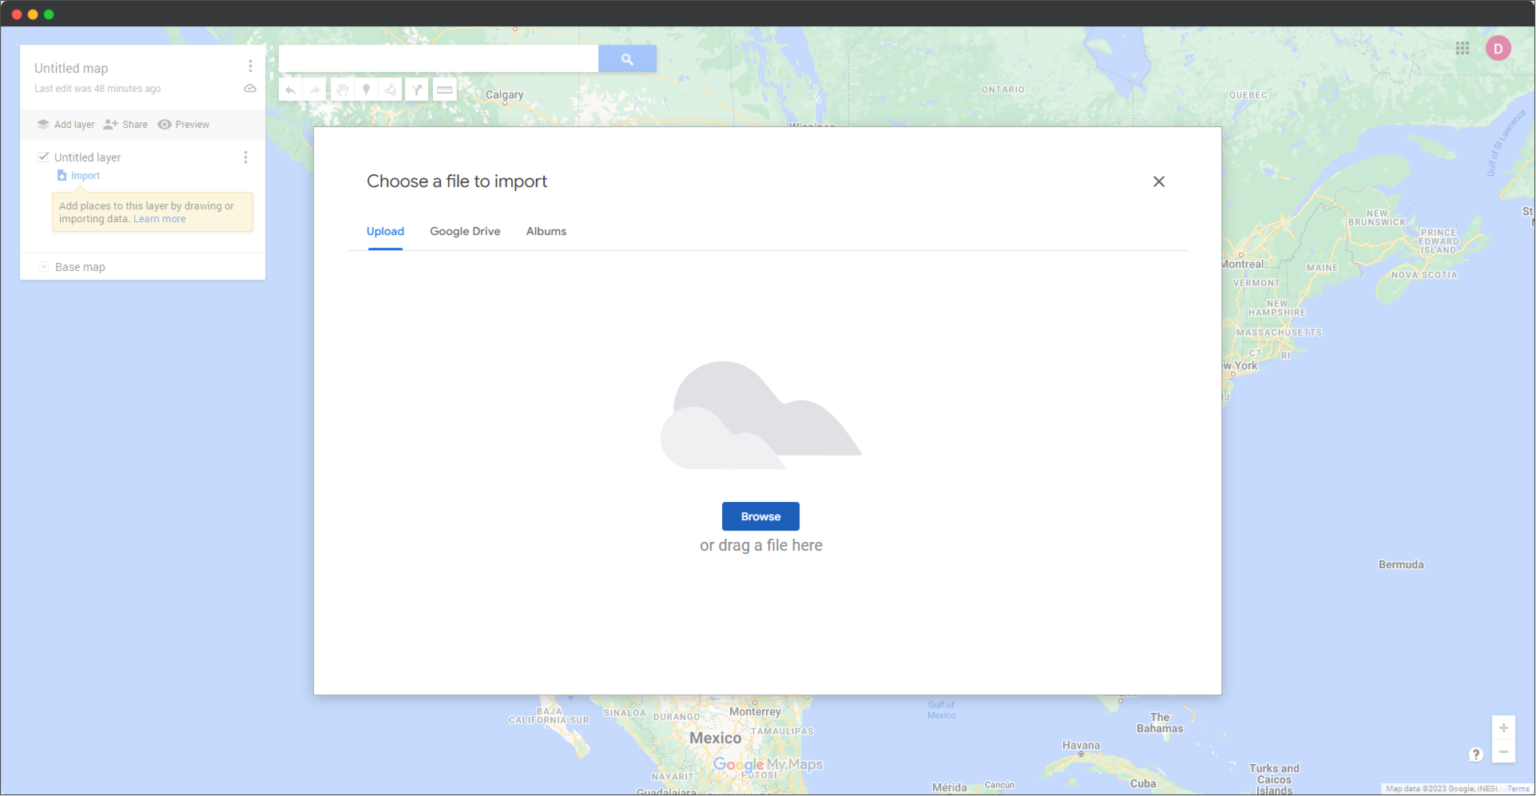Click the blue search magnifier button

(627, 59)
